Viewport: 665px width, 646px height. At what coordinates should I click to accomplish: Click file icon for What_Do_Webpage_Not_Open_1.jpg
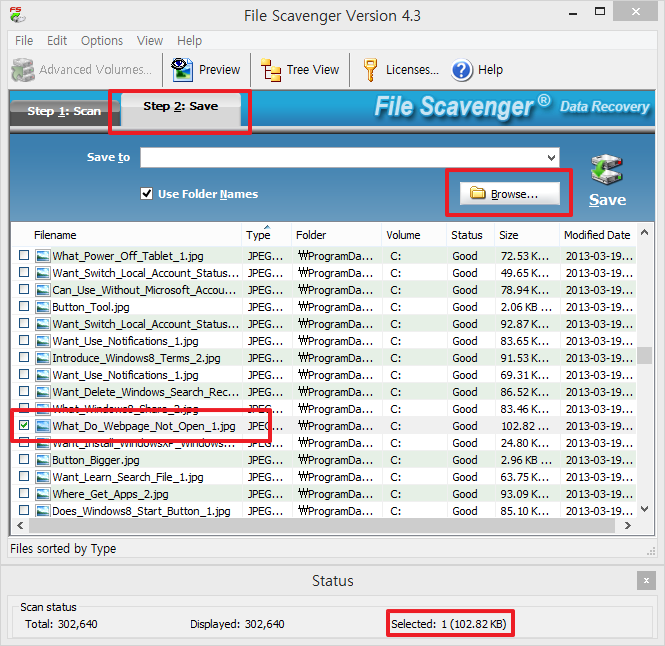42,426
